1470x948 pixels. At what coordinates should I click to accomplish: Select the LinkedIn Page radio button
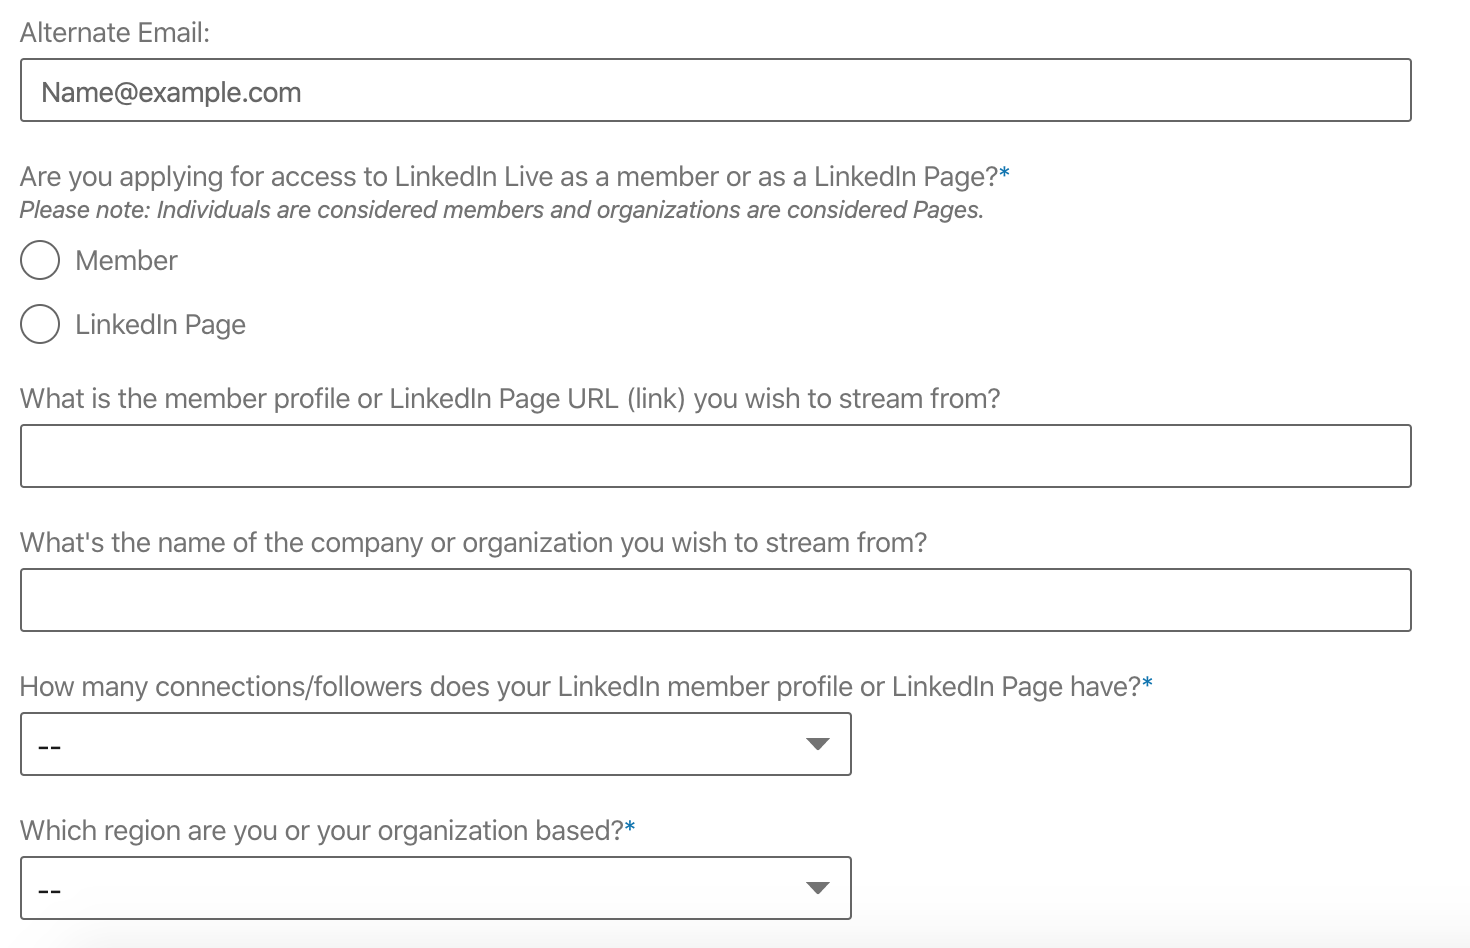(x=40, y=324)
